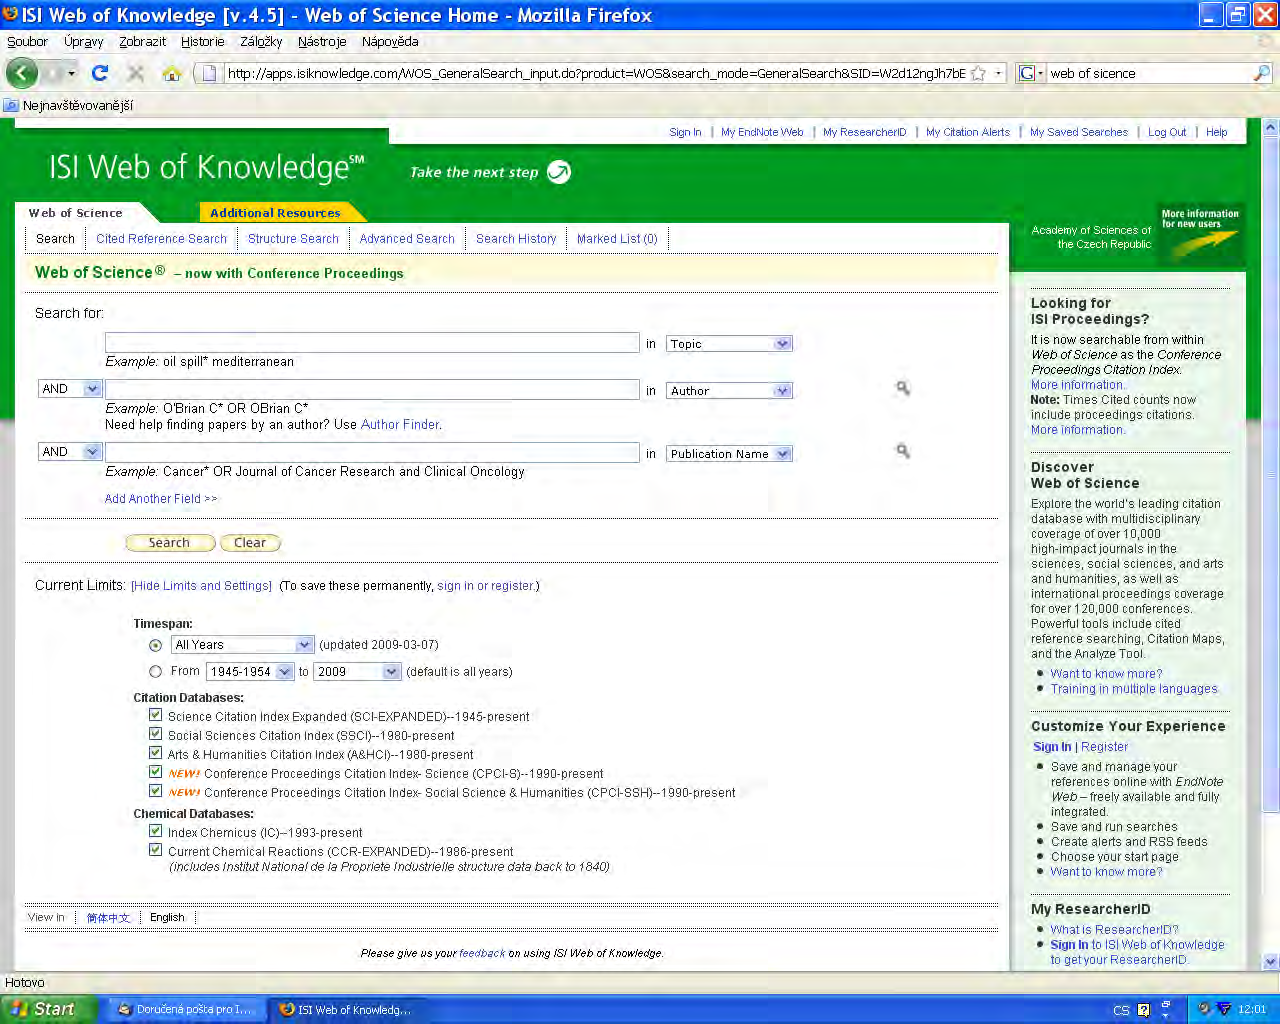This screenshot has height=1024, width=1280.
Task: Open the Author field dropdown
Action: (729, 391)
